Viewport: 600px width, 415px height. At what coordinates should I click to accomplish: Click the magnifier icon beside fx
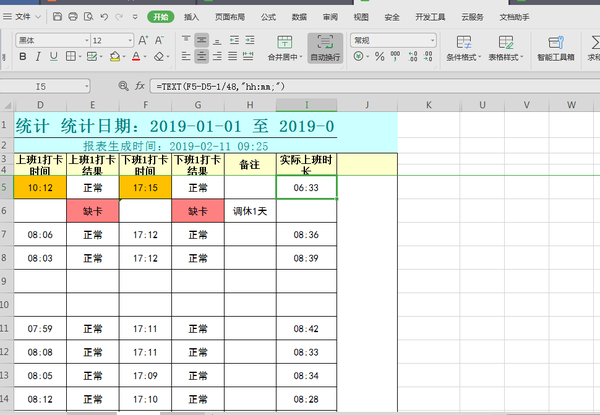[x=123, y=86]
